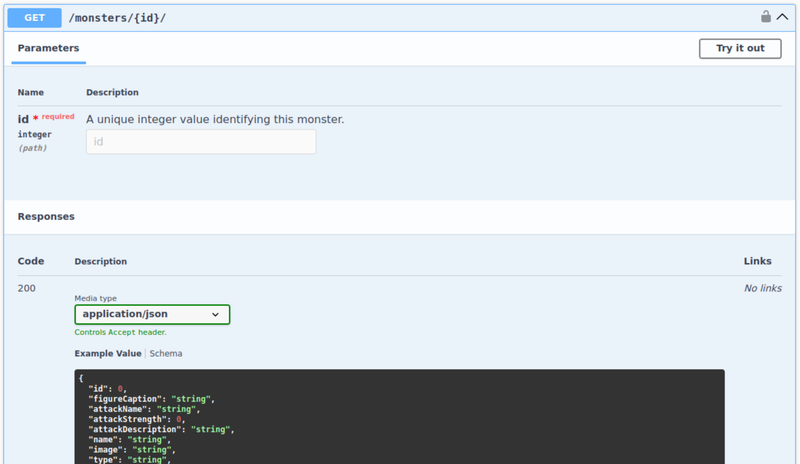
Task: Click the 'No links' text
Action: [762, 288]
